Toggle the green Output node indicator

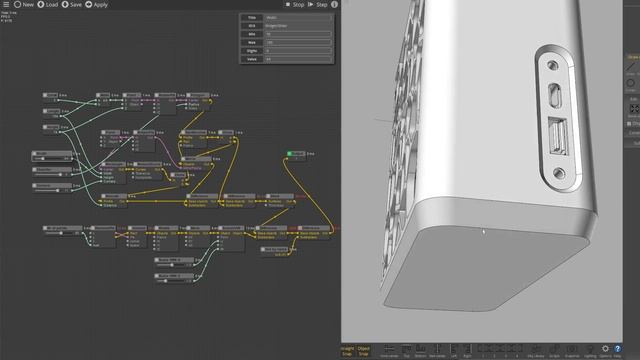pyautogui.click(x=289, y=154)
